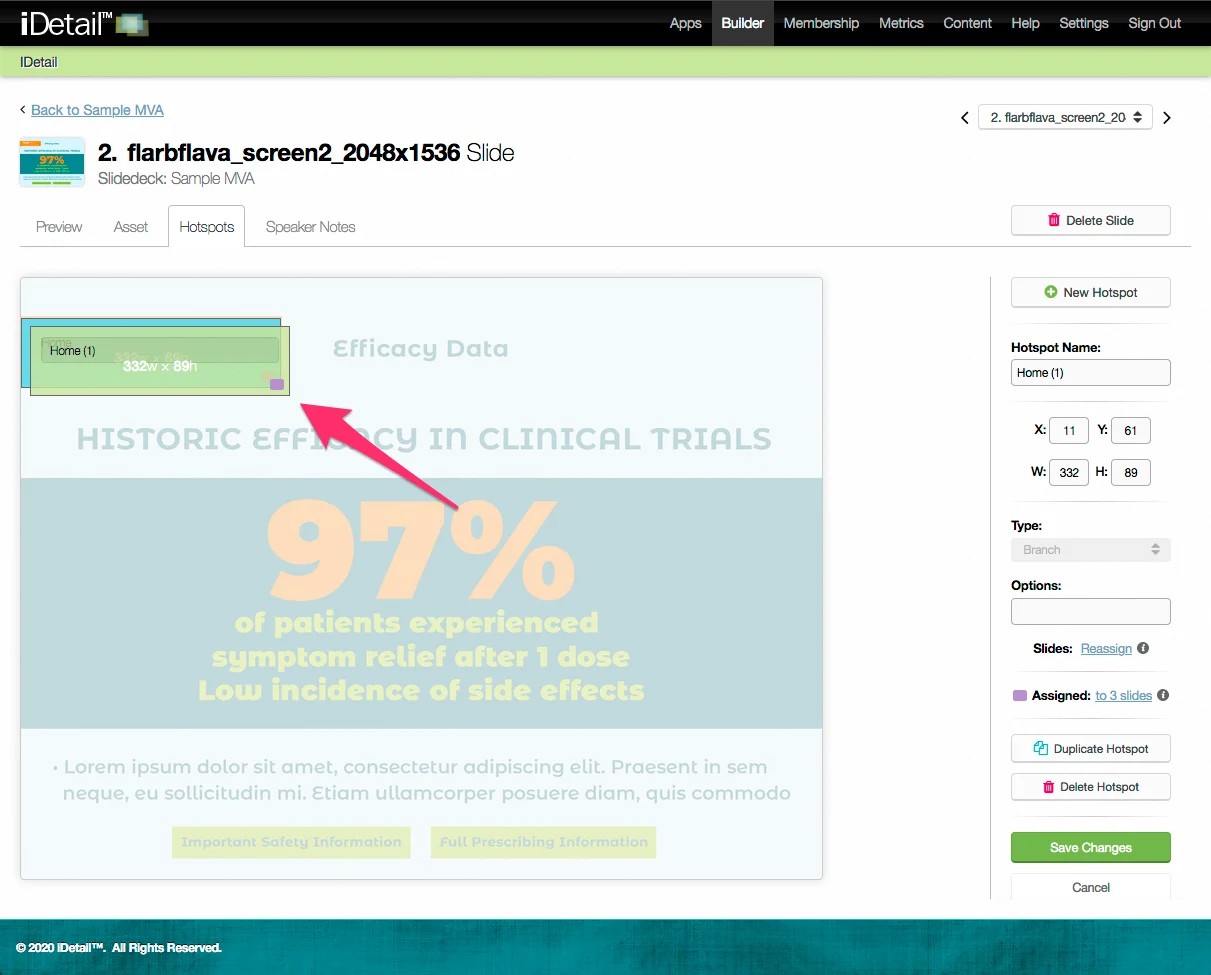Open the Apps menu
Screen dimensions: 1211x975
click(685, 23)
